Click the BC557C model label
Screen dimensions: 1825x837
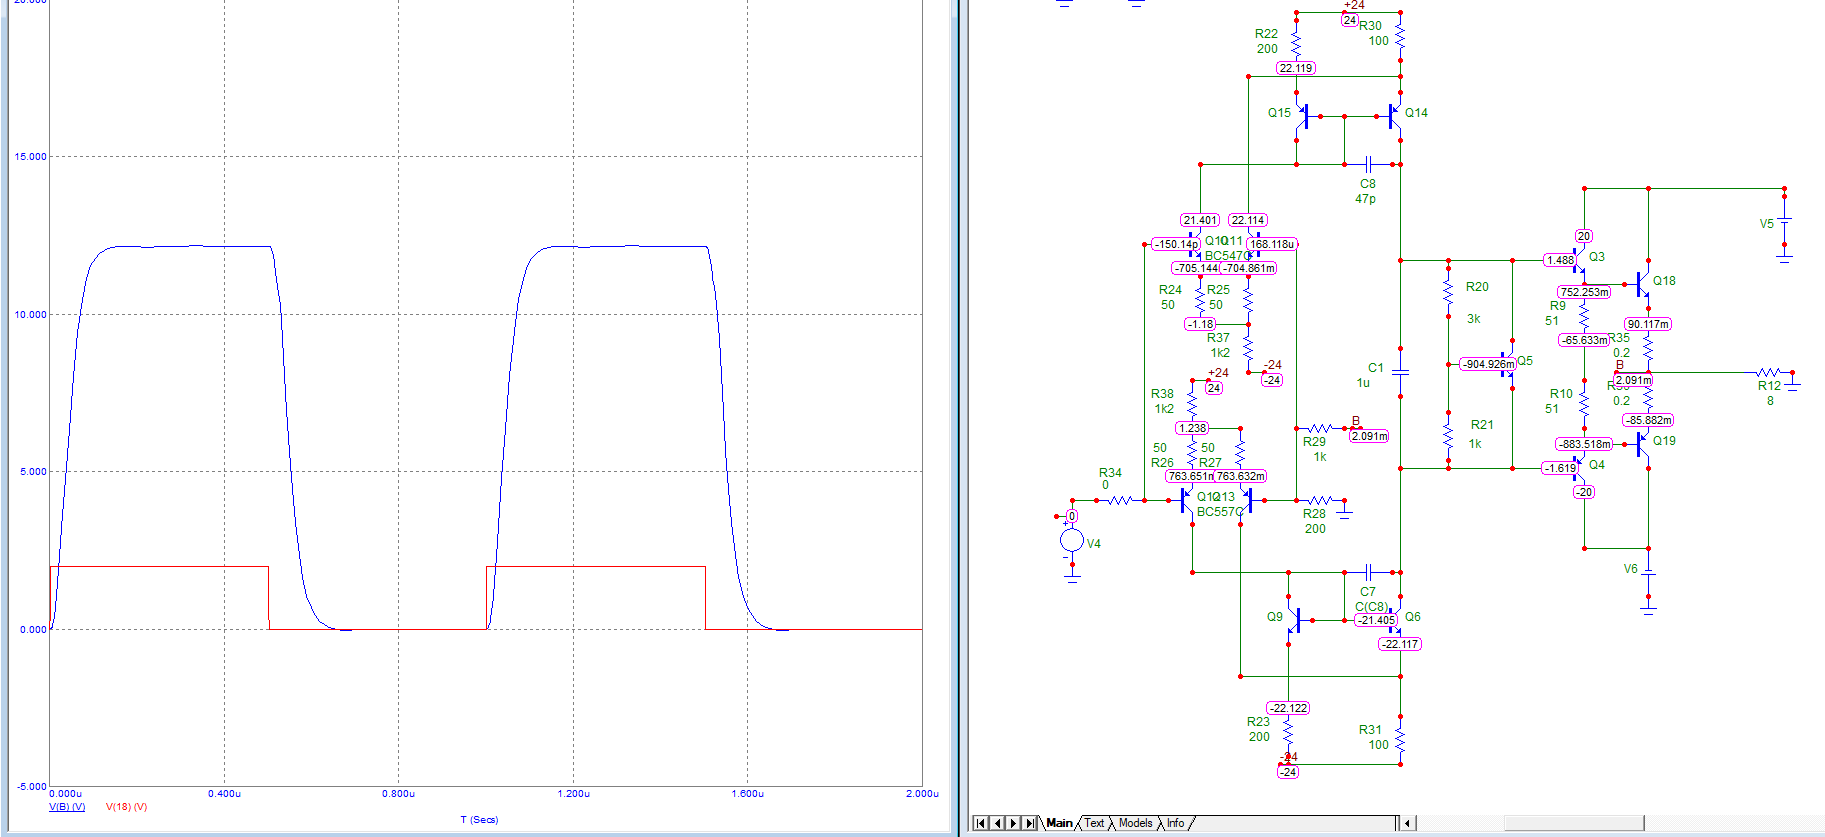point(1220,512)
